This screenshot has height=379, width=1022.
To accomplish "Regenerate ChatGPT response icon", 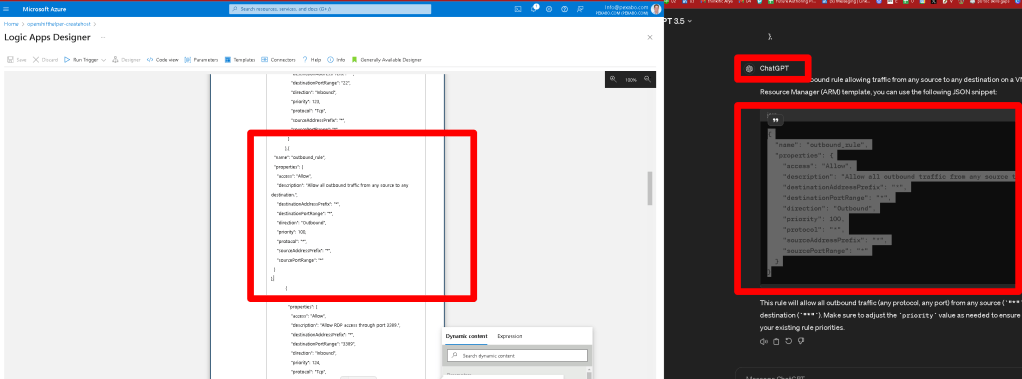I will tap(789, 341).
